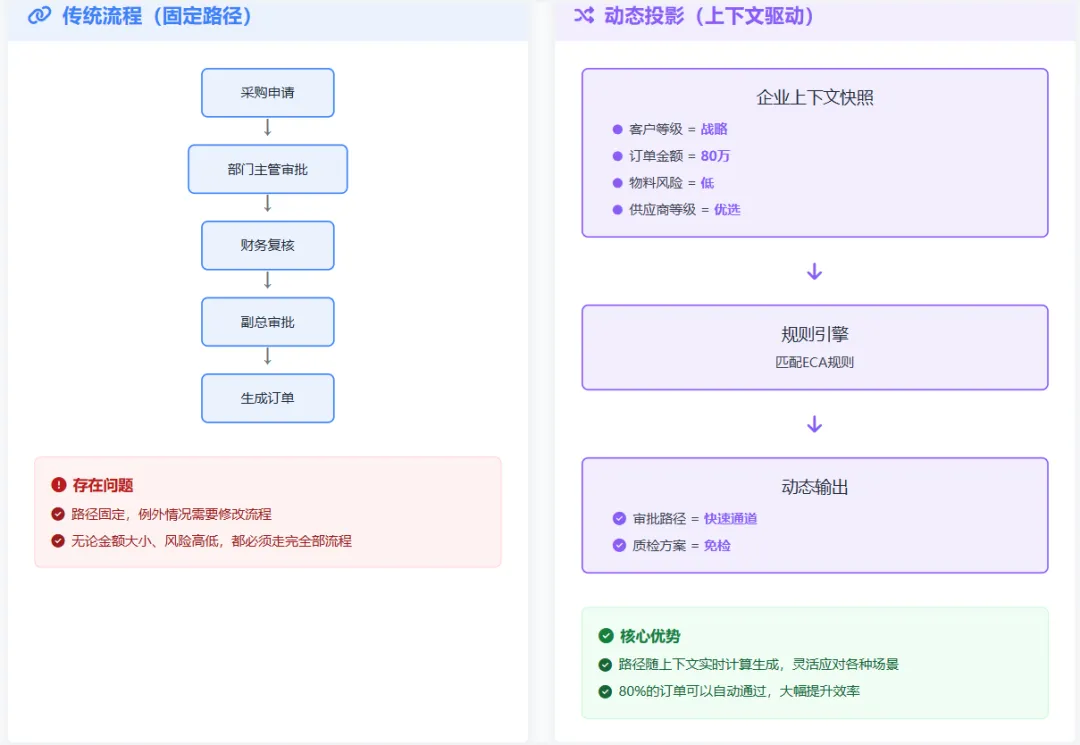Click the 免检 value
Screen dimensions: 1080x745
pyautogui.click(x=717, y=545)
